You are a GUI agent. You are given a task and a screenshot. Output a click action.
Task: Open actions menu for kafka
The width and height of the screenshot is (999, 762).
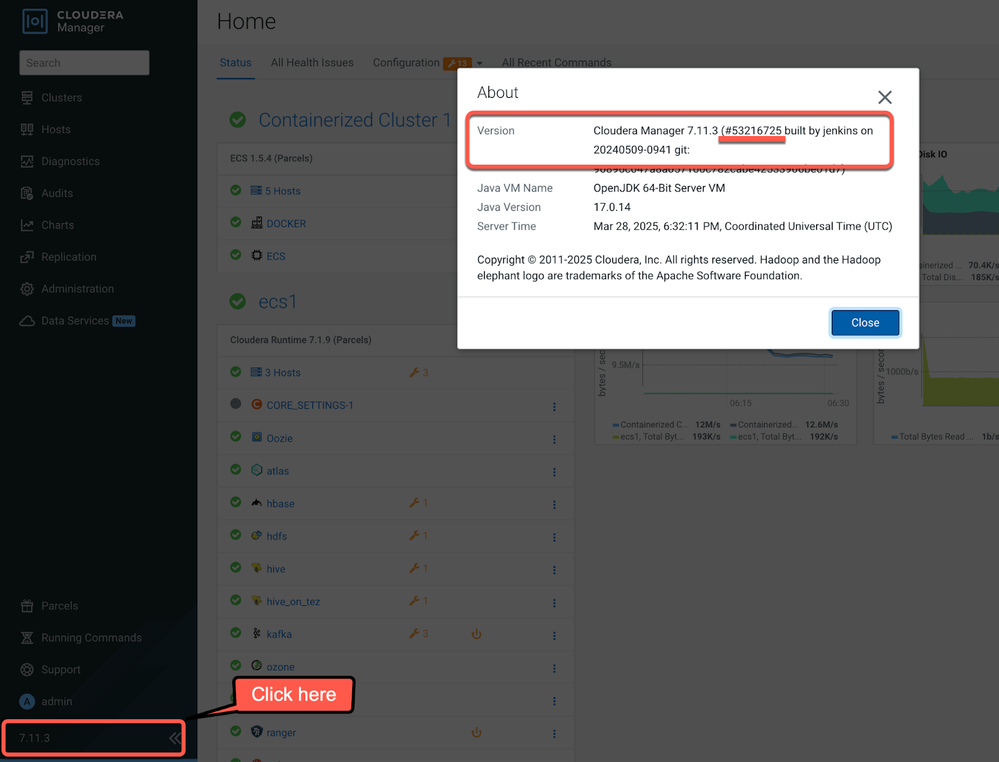point(554,635)
